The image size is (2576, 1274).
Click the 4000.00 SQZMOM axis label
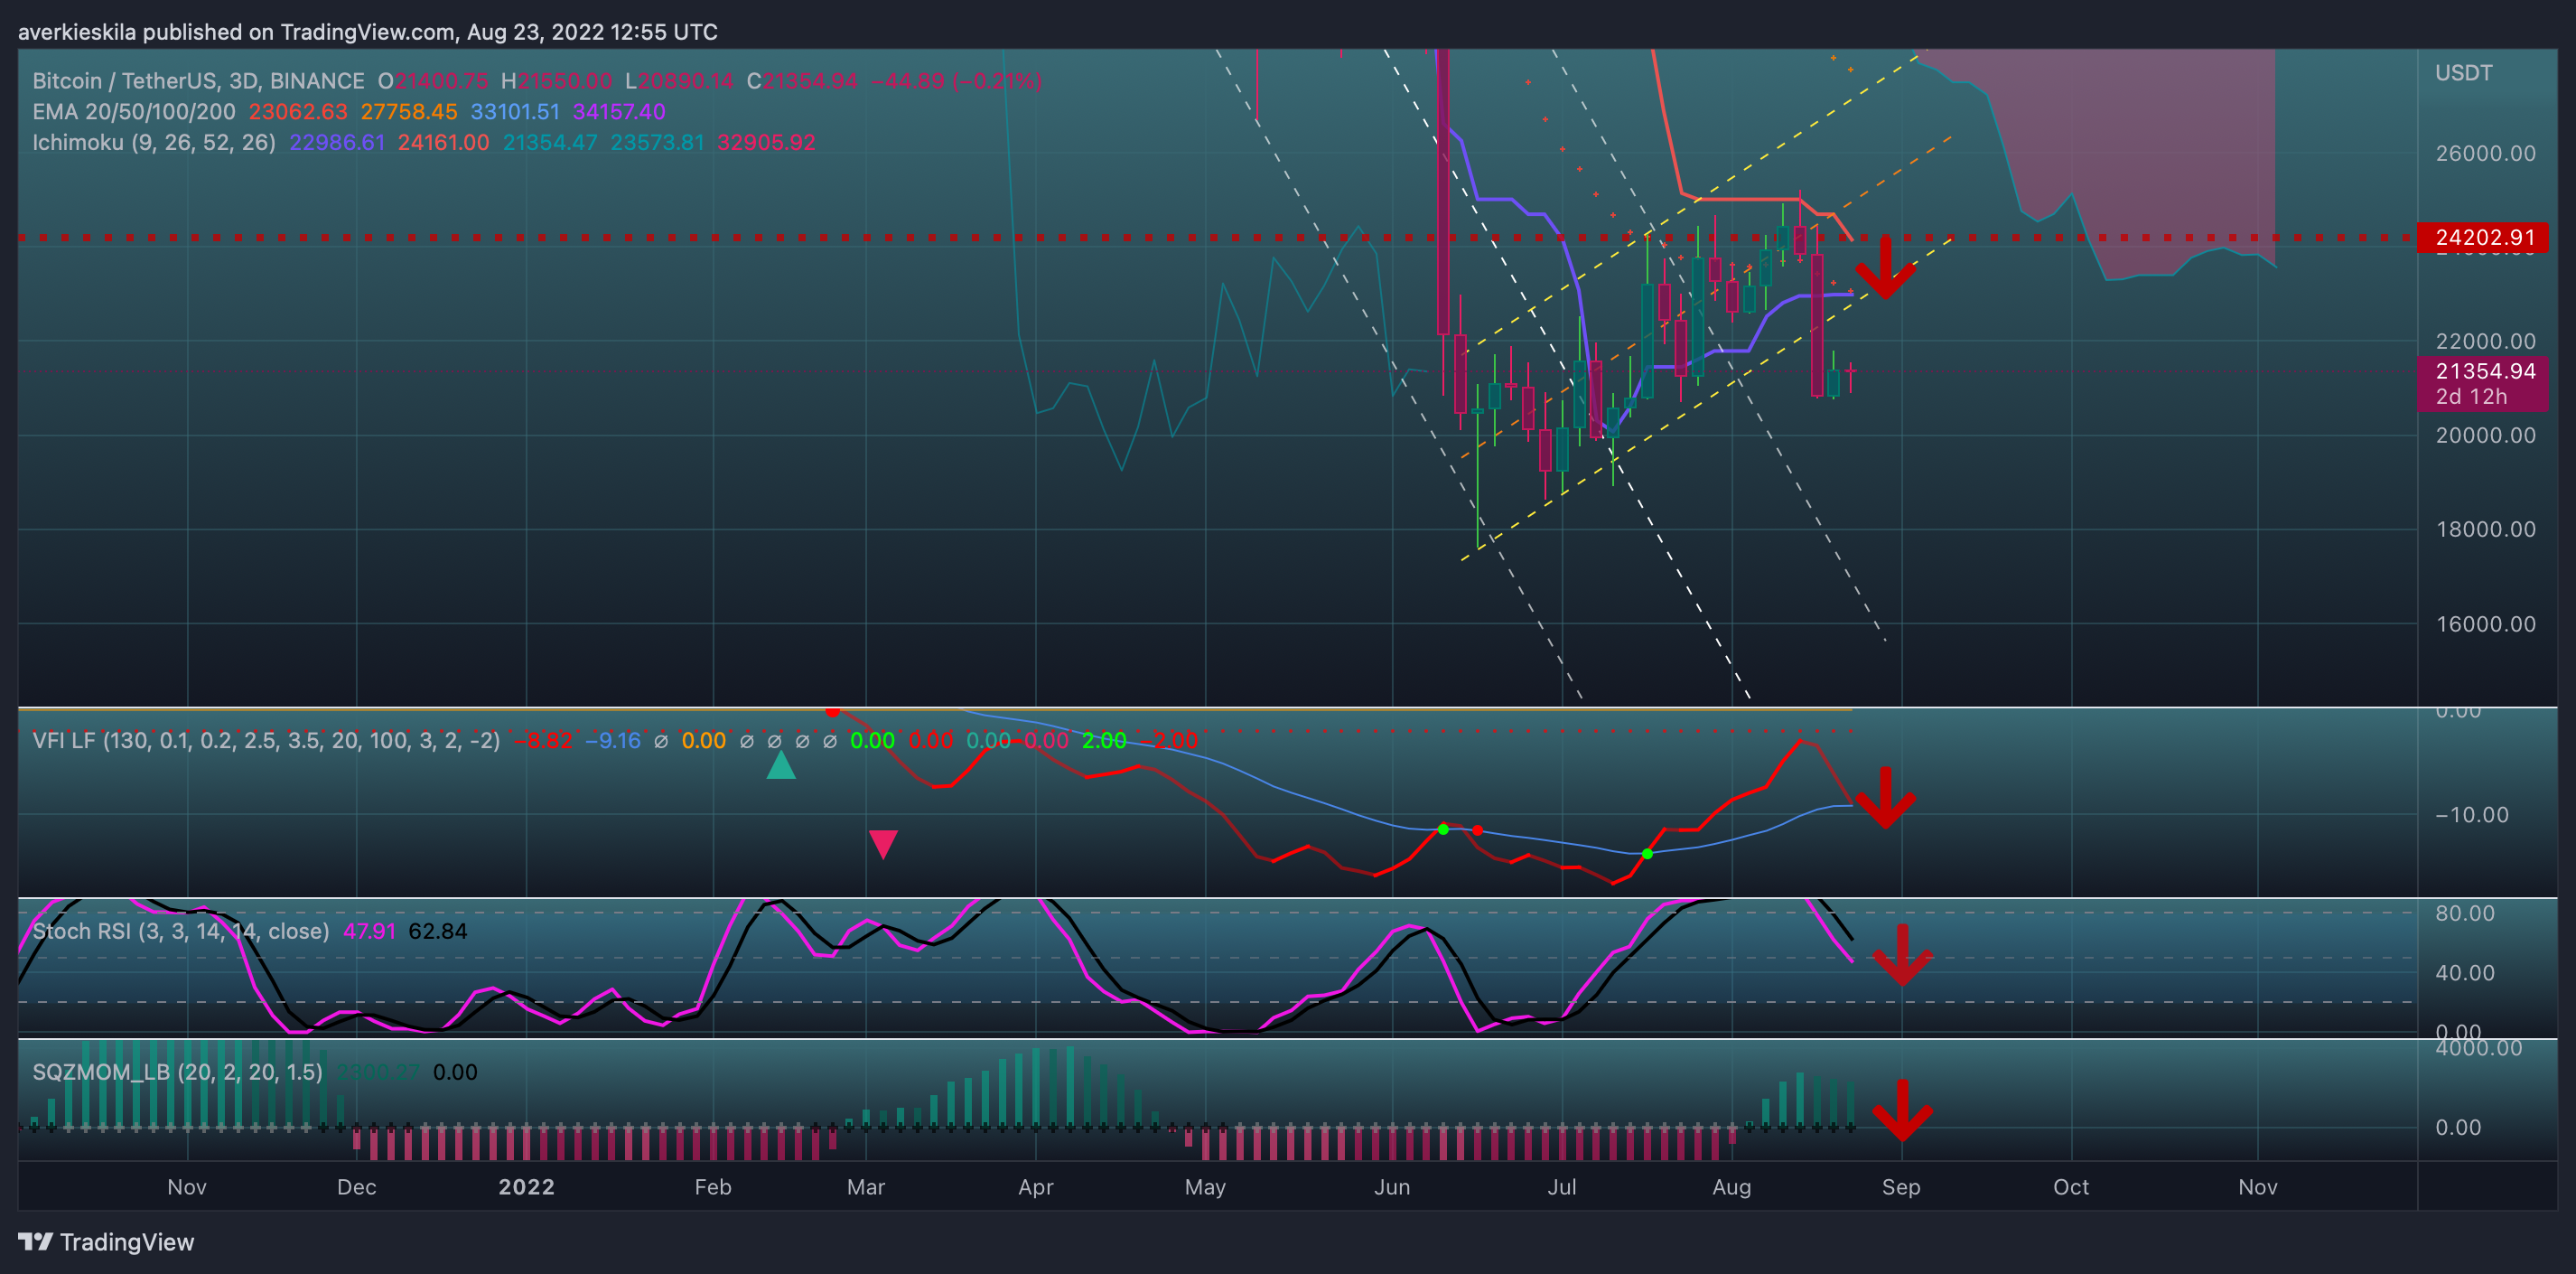point(2478,1048)
